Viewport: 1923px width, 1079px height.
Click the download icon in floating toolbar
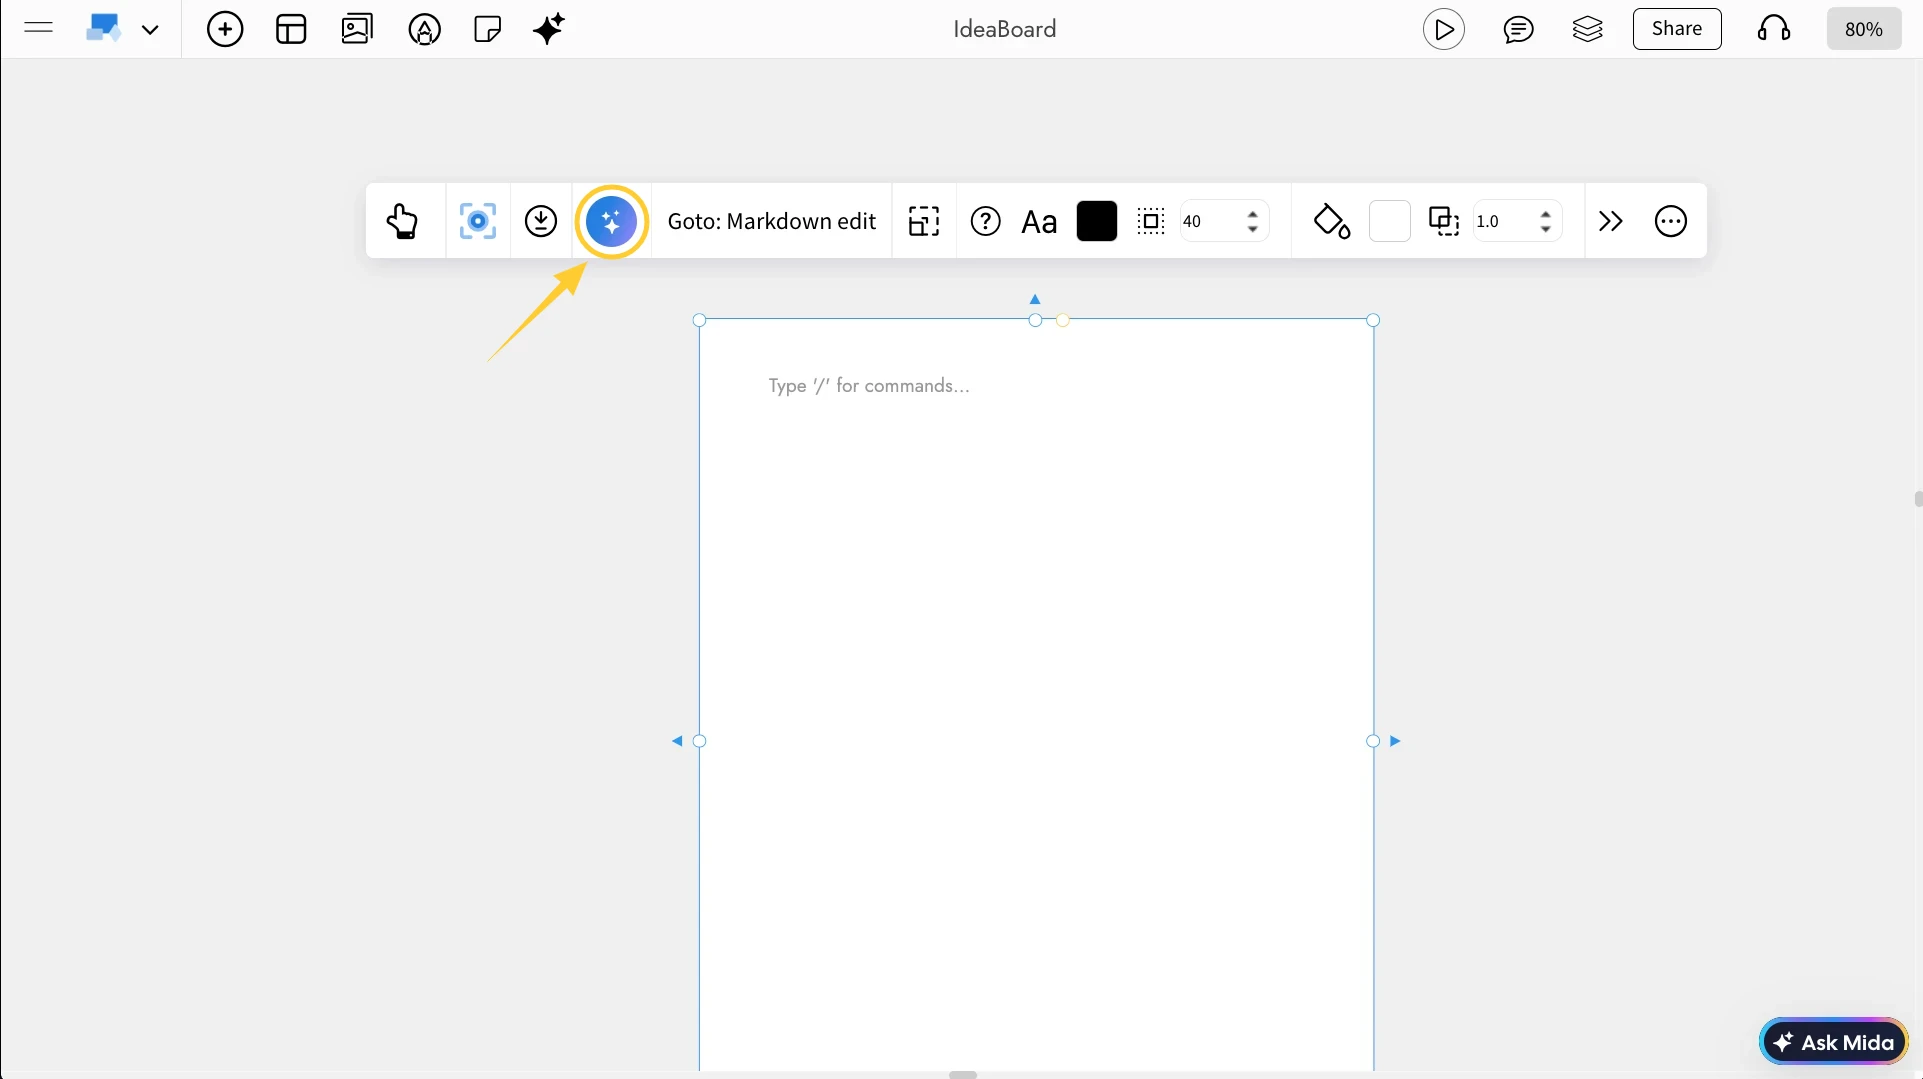tap(540, 221)
